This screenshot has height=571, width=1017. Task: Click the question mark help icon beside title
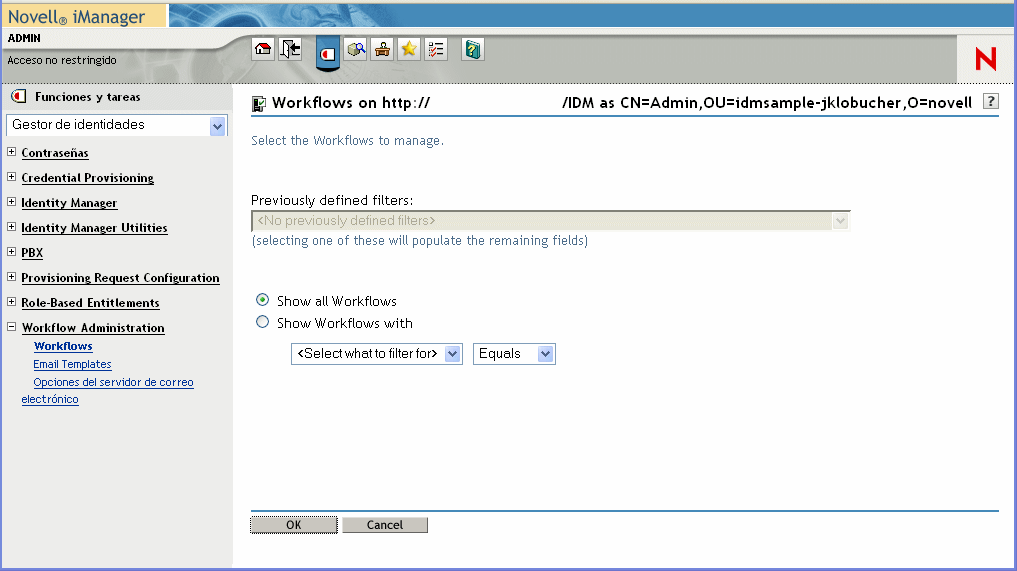click(990, 101)
